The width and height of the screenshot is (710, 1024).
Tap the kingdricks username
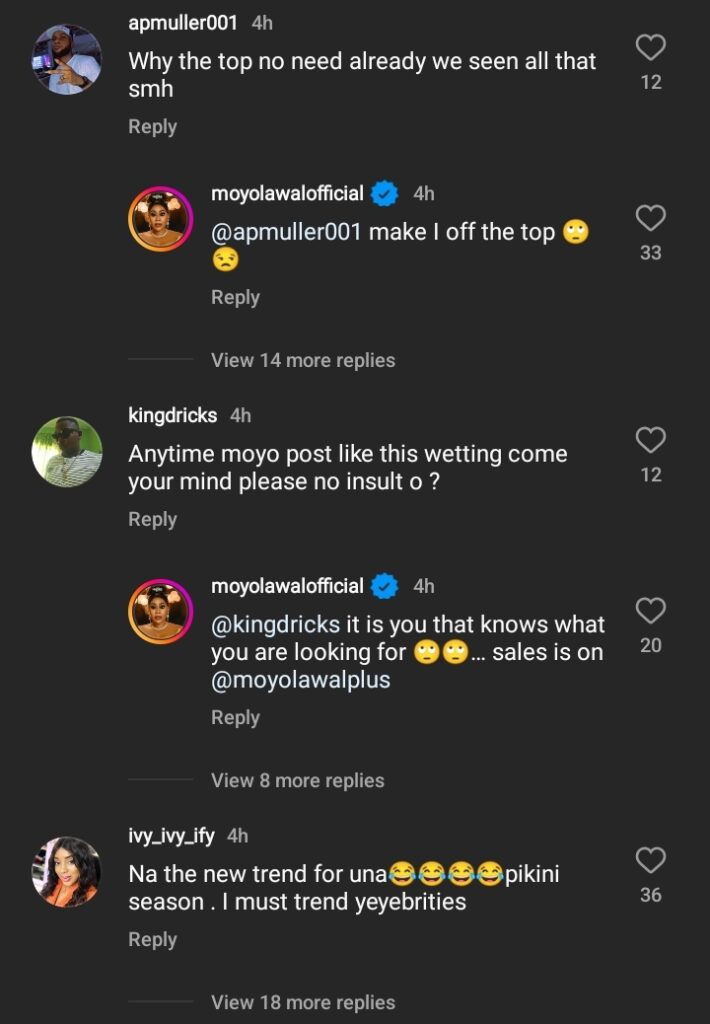click(x=174, y=414)
